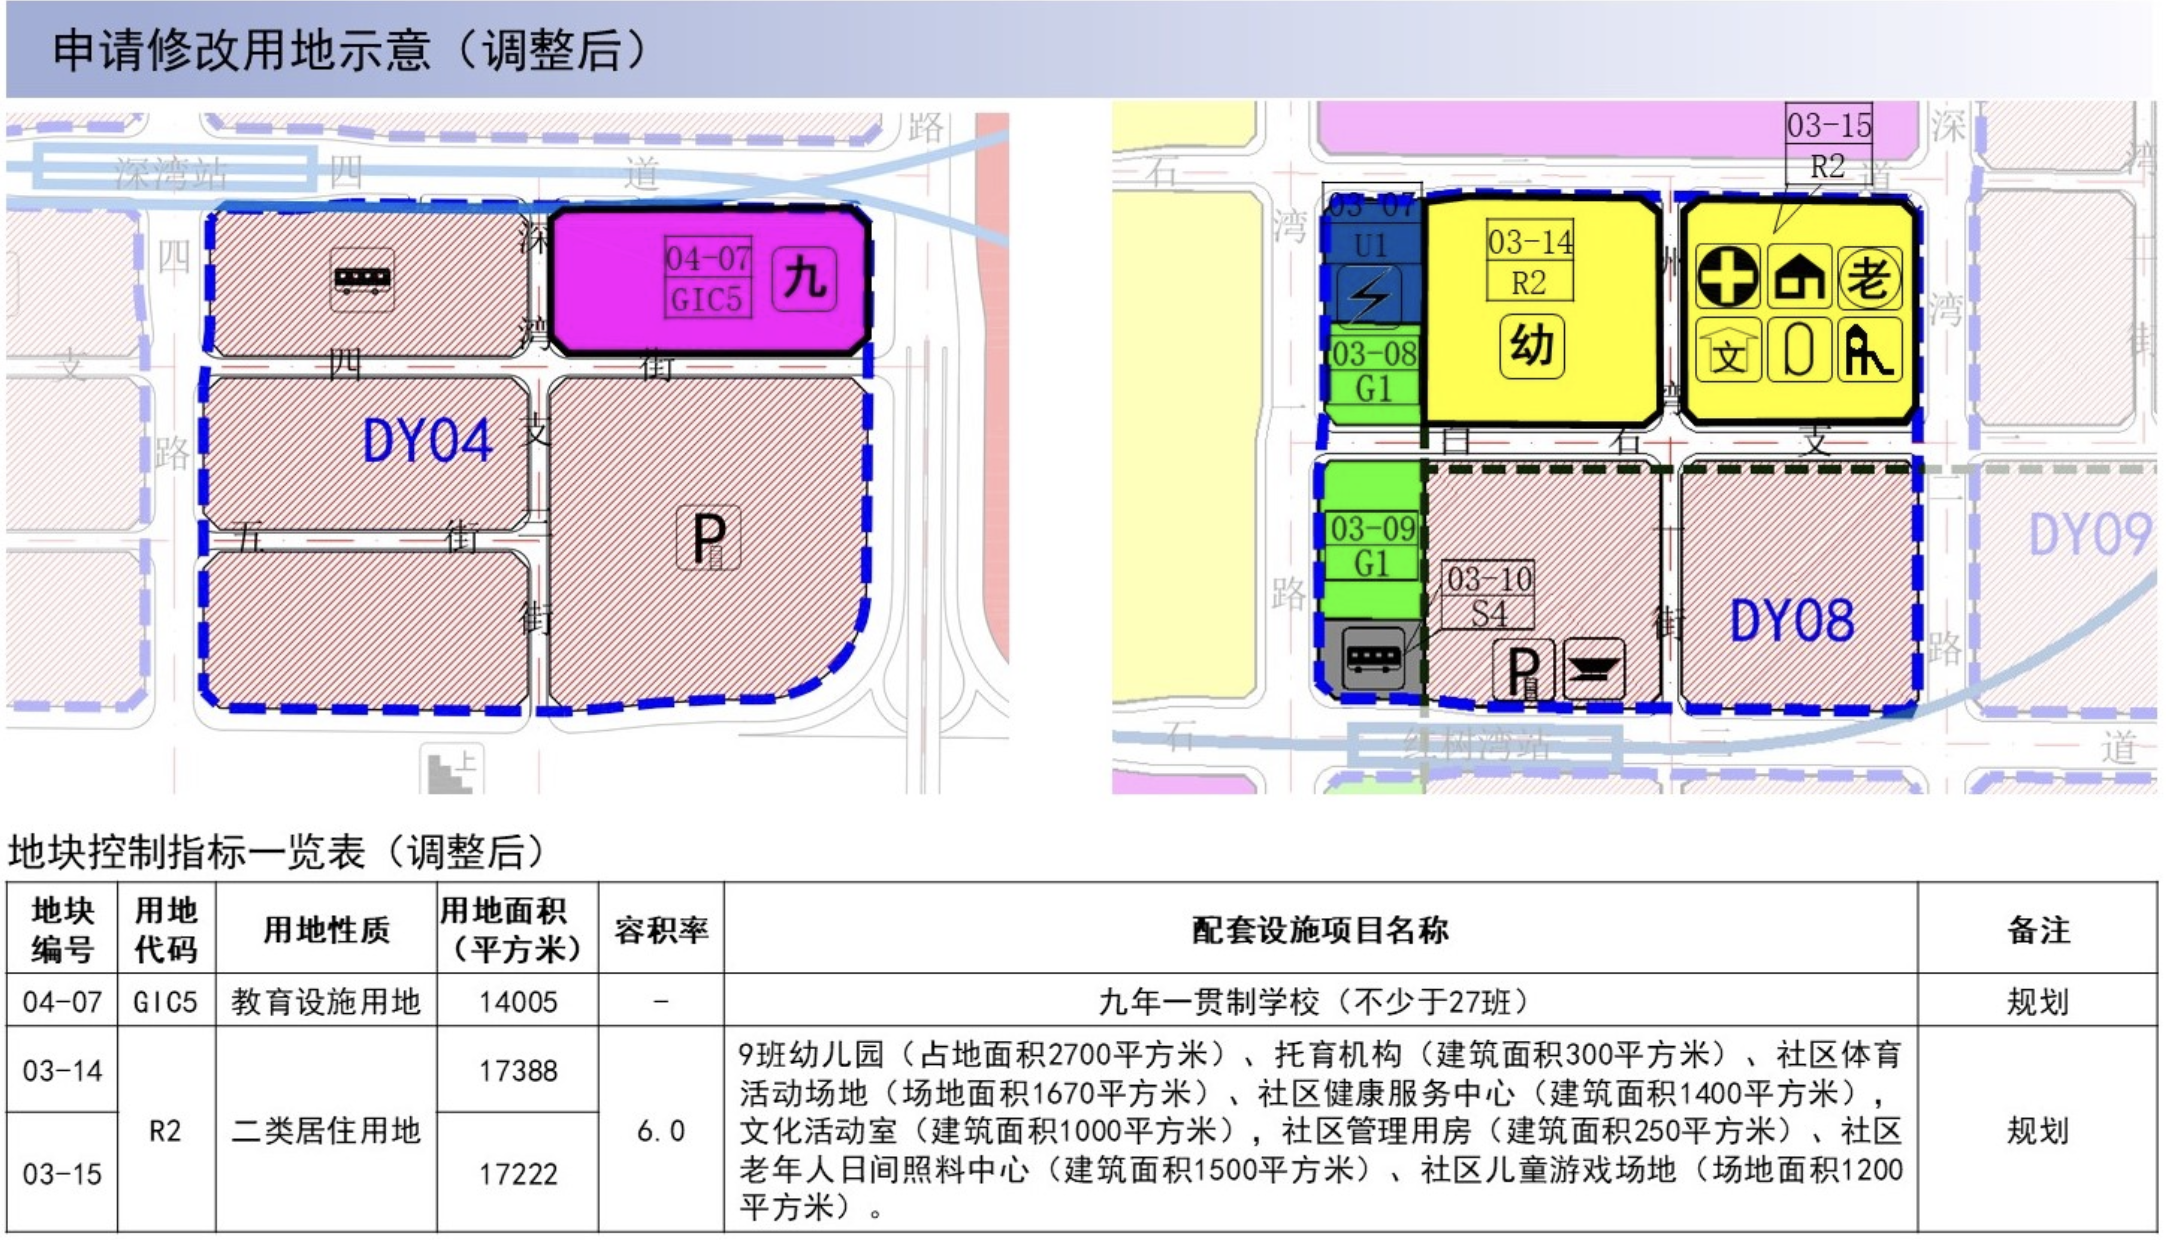This screenshot has height=1240, width=2166.
Task: Click the 03-14 R2 parcel label
Action: point(1529,261)
